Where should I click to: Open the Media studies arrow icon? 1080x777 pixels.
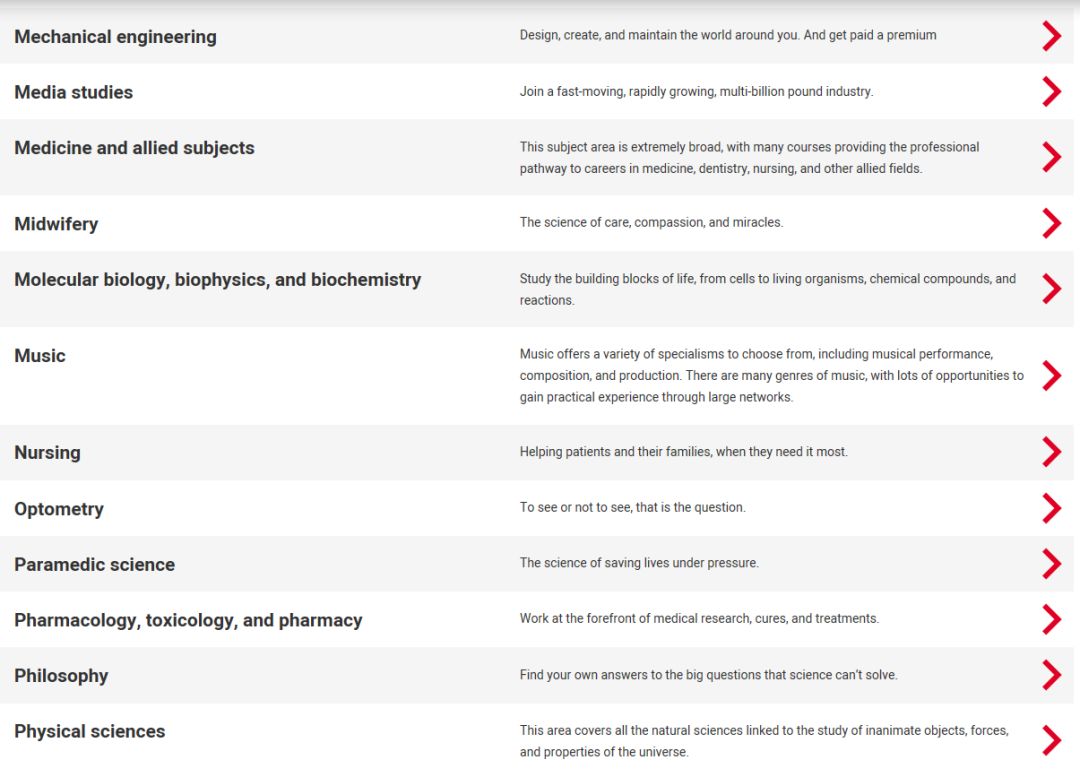(x=1052, y=92)
